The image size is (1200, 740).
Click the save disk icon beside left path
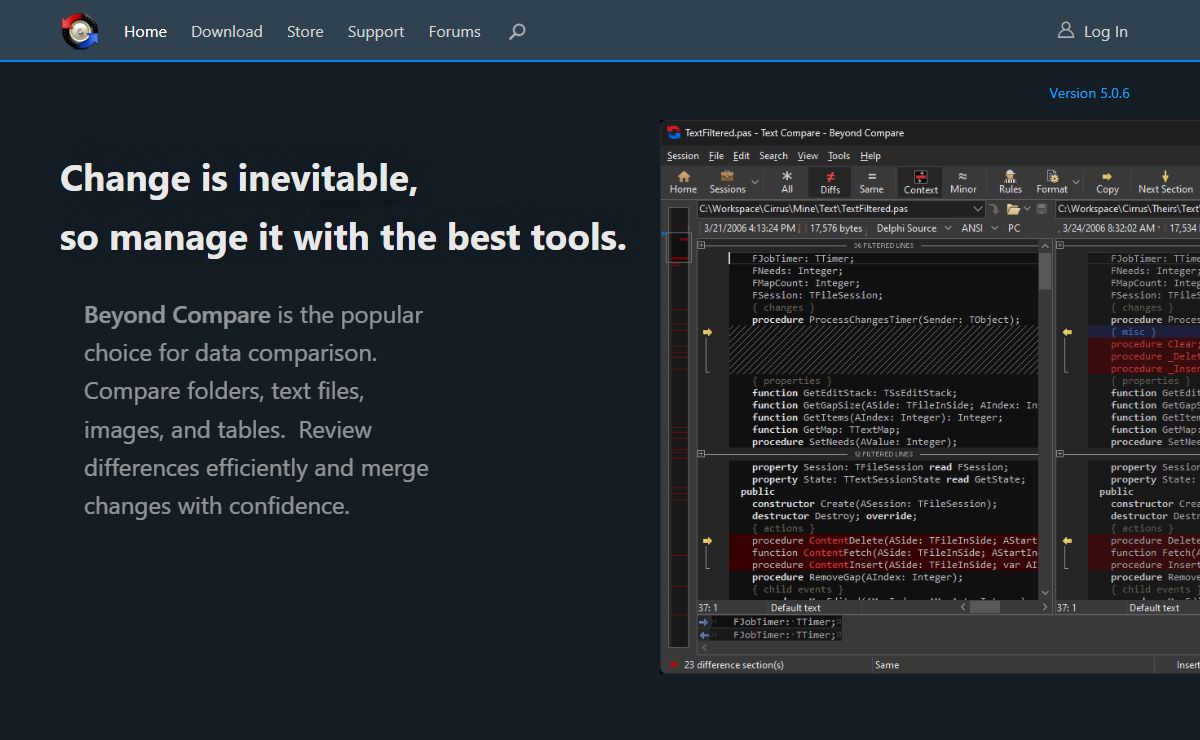pos(1042,209)
